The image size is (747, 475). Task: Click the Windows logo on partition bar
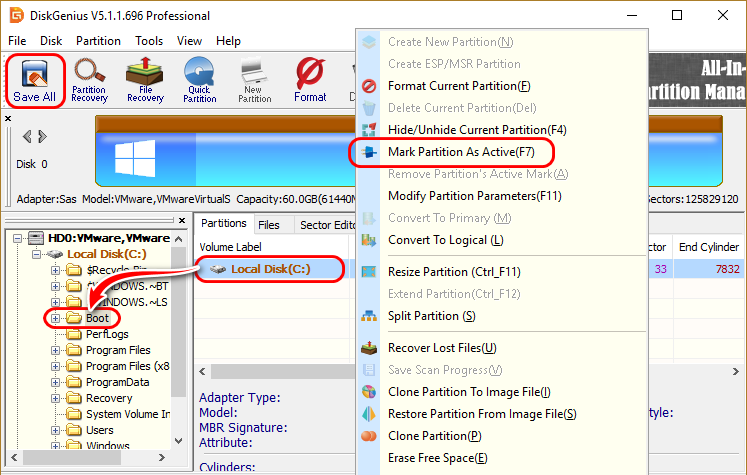[135, 157]
